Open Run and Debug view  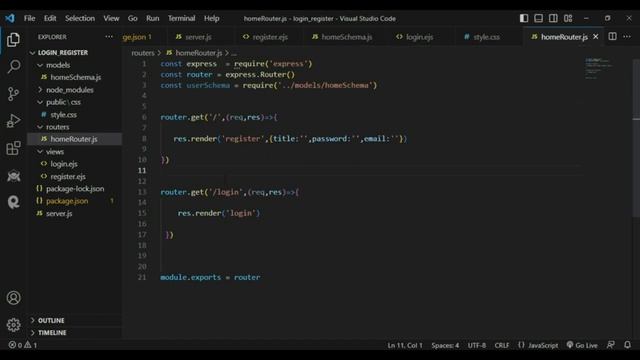(x=13, y=121)
